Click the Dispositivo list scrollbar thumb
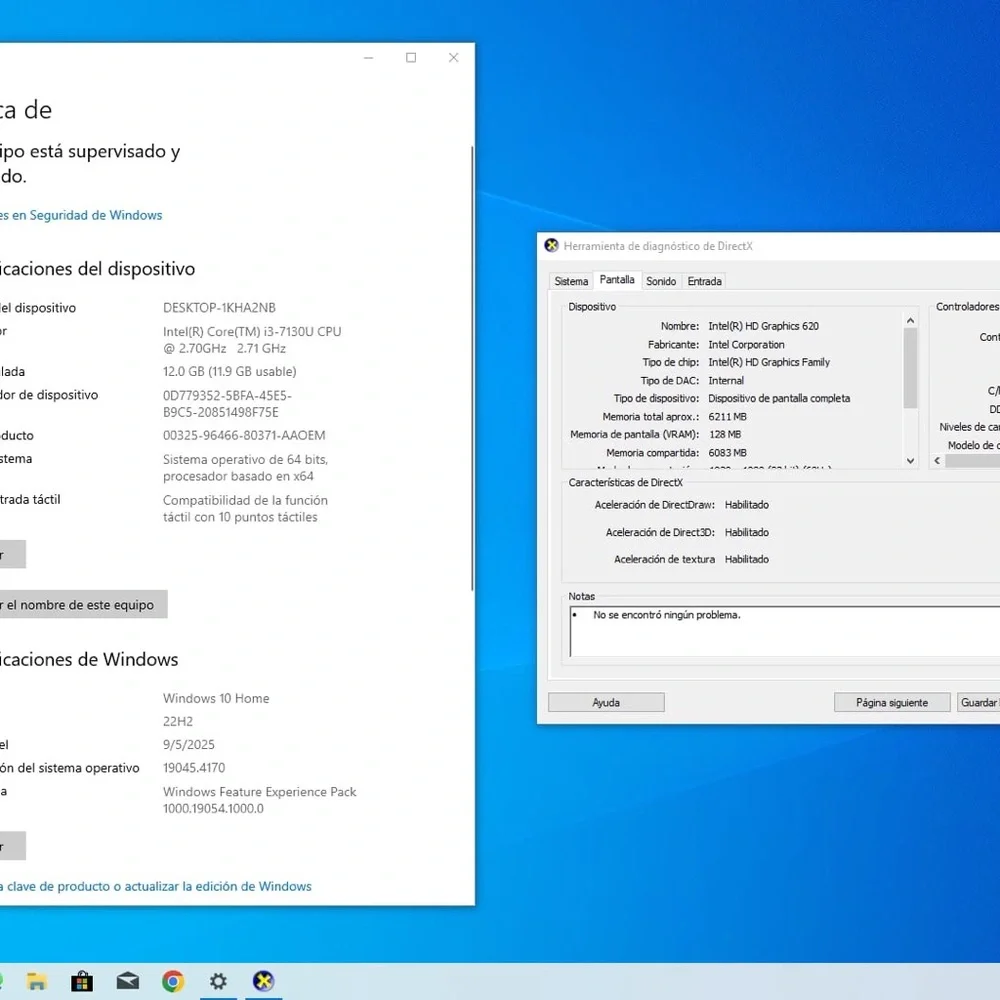This screenshot has height=1000, width=1000. (910, 368)
